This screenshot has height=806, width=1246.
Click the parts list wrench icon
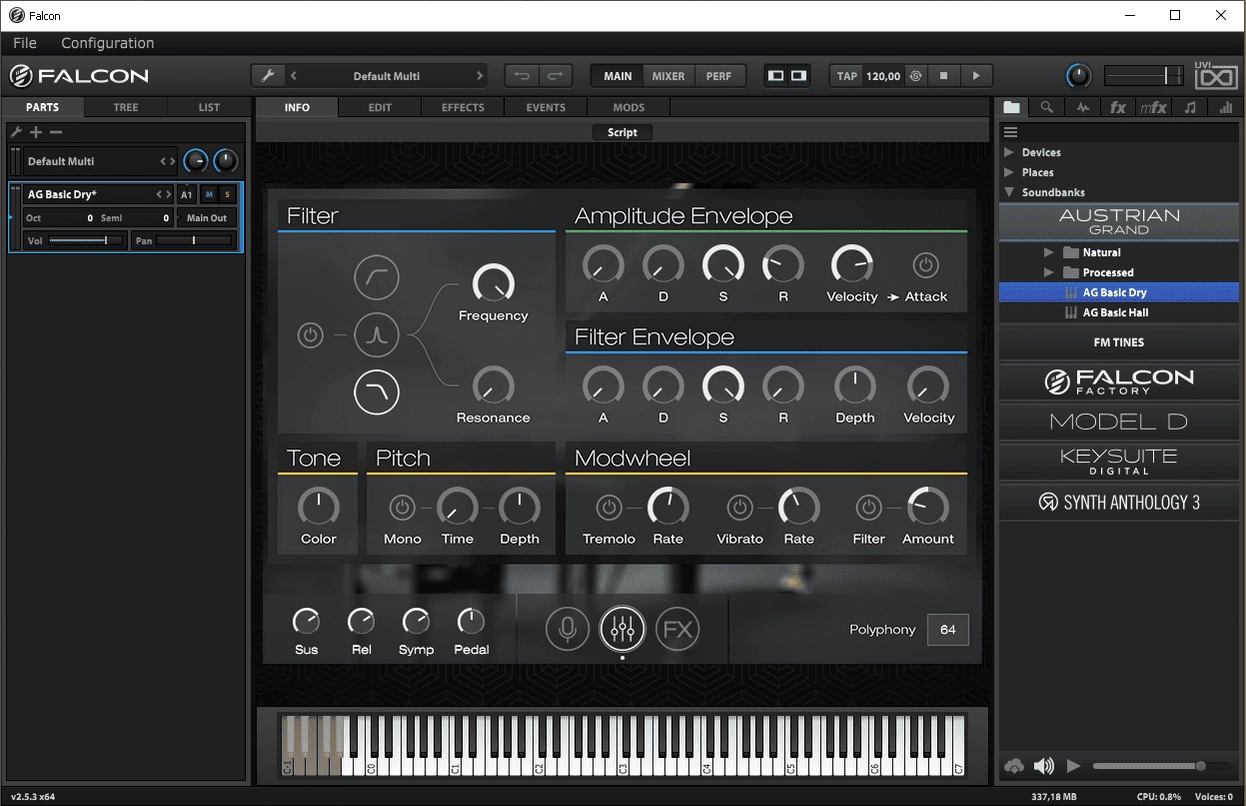coord(16,132)
